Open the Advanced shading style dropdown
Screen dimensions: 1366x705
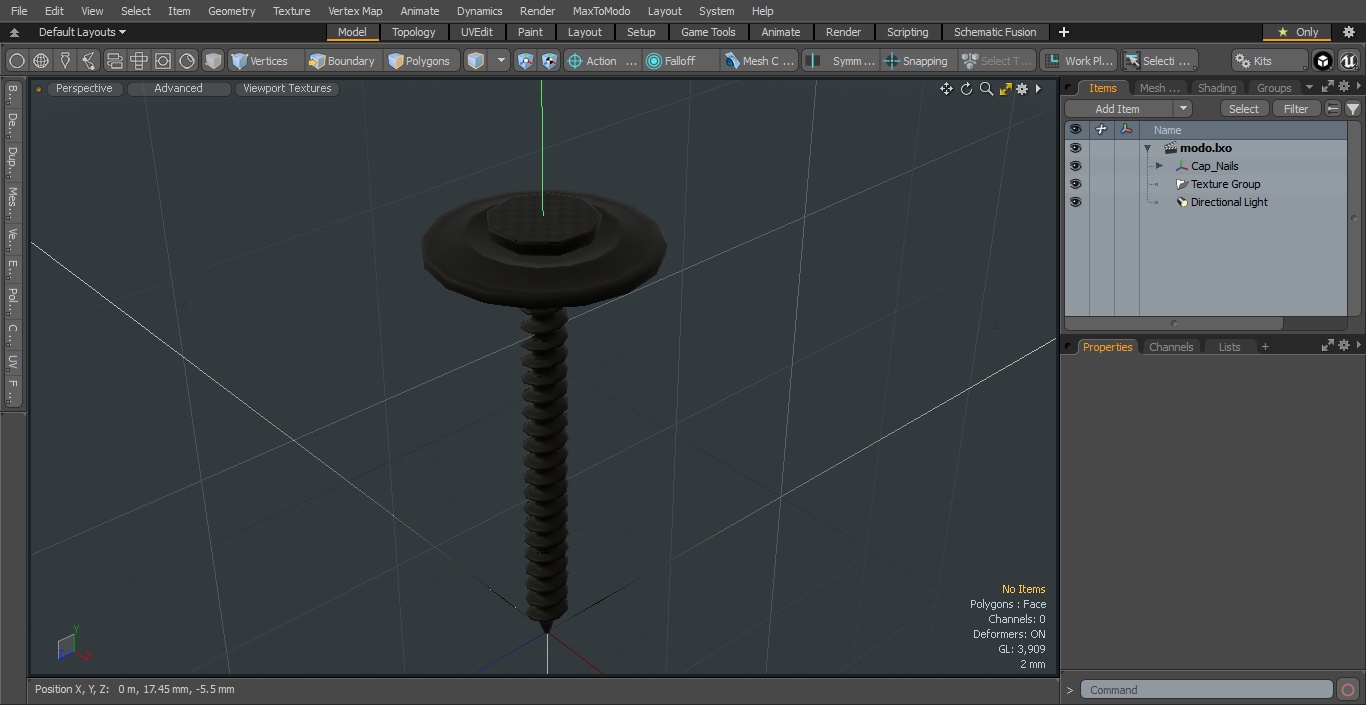[178, 89]
